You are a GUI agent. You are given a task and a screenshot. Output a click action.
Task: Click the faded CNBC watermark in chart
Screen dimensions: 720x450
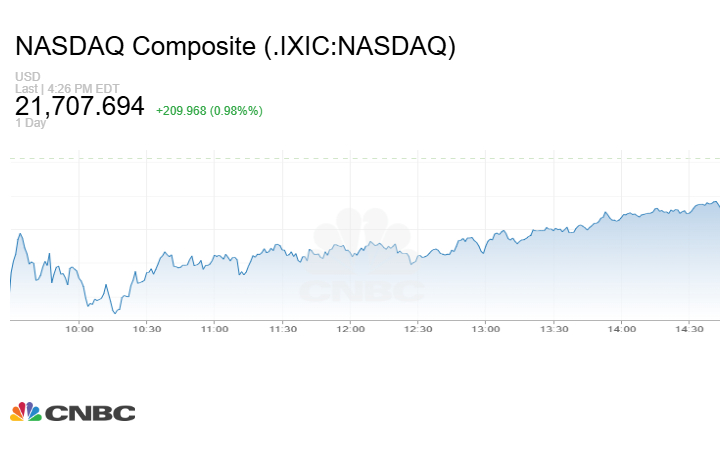point(364,262)
